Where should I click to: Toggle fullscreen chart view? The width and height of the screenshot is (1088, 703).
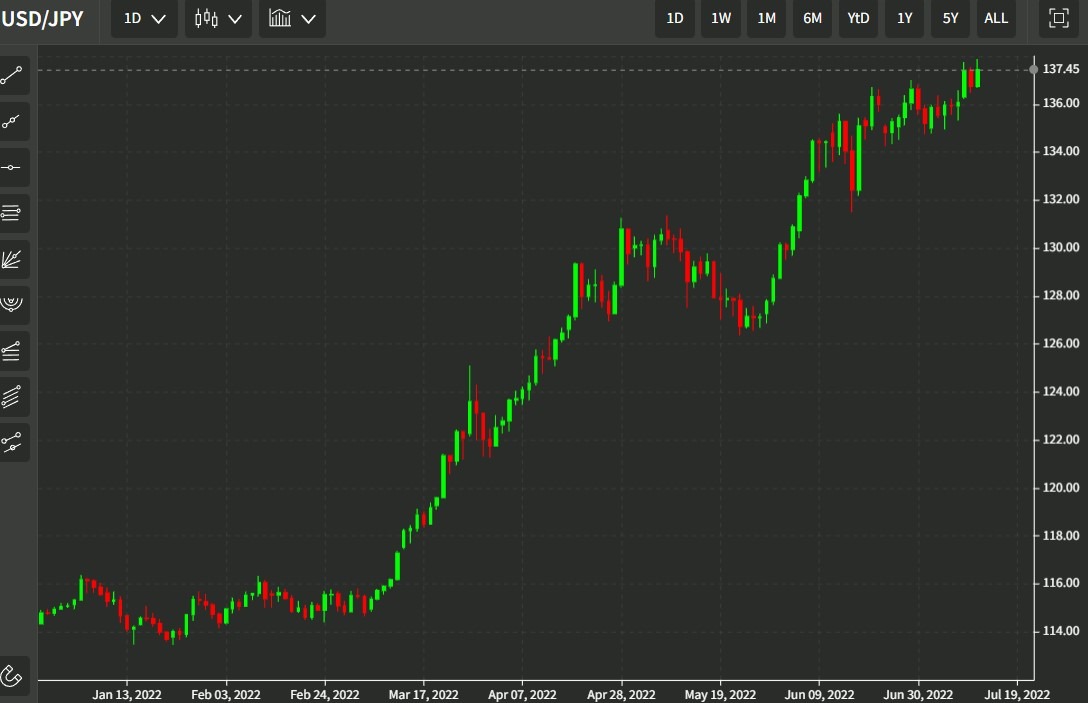tap(1058, 18)
